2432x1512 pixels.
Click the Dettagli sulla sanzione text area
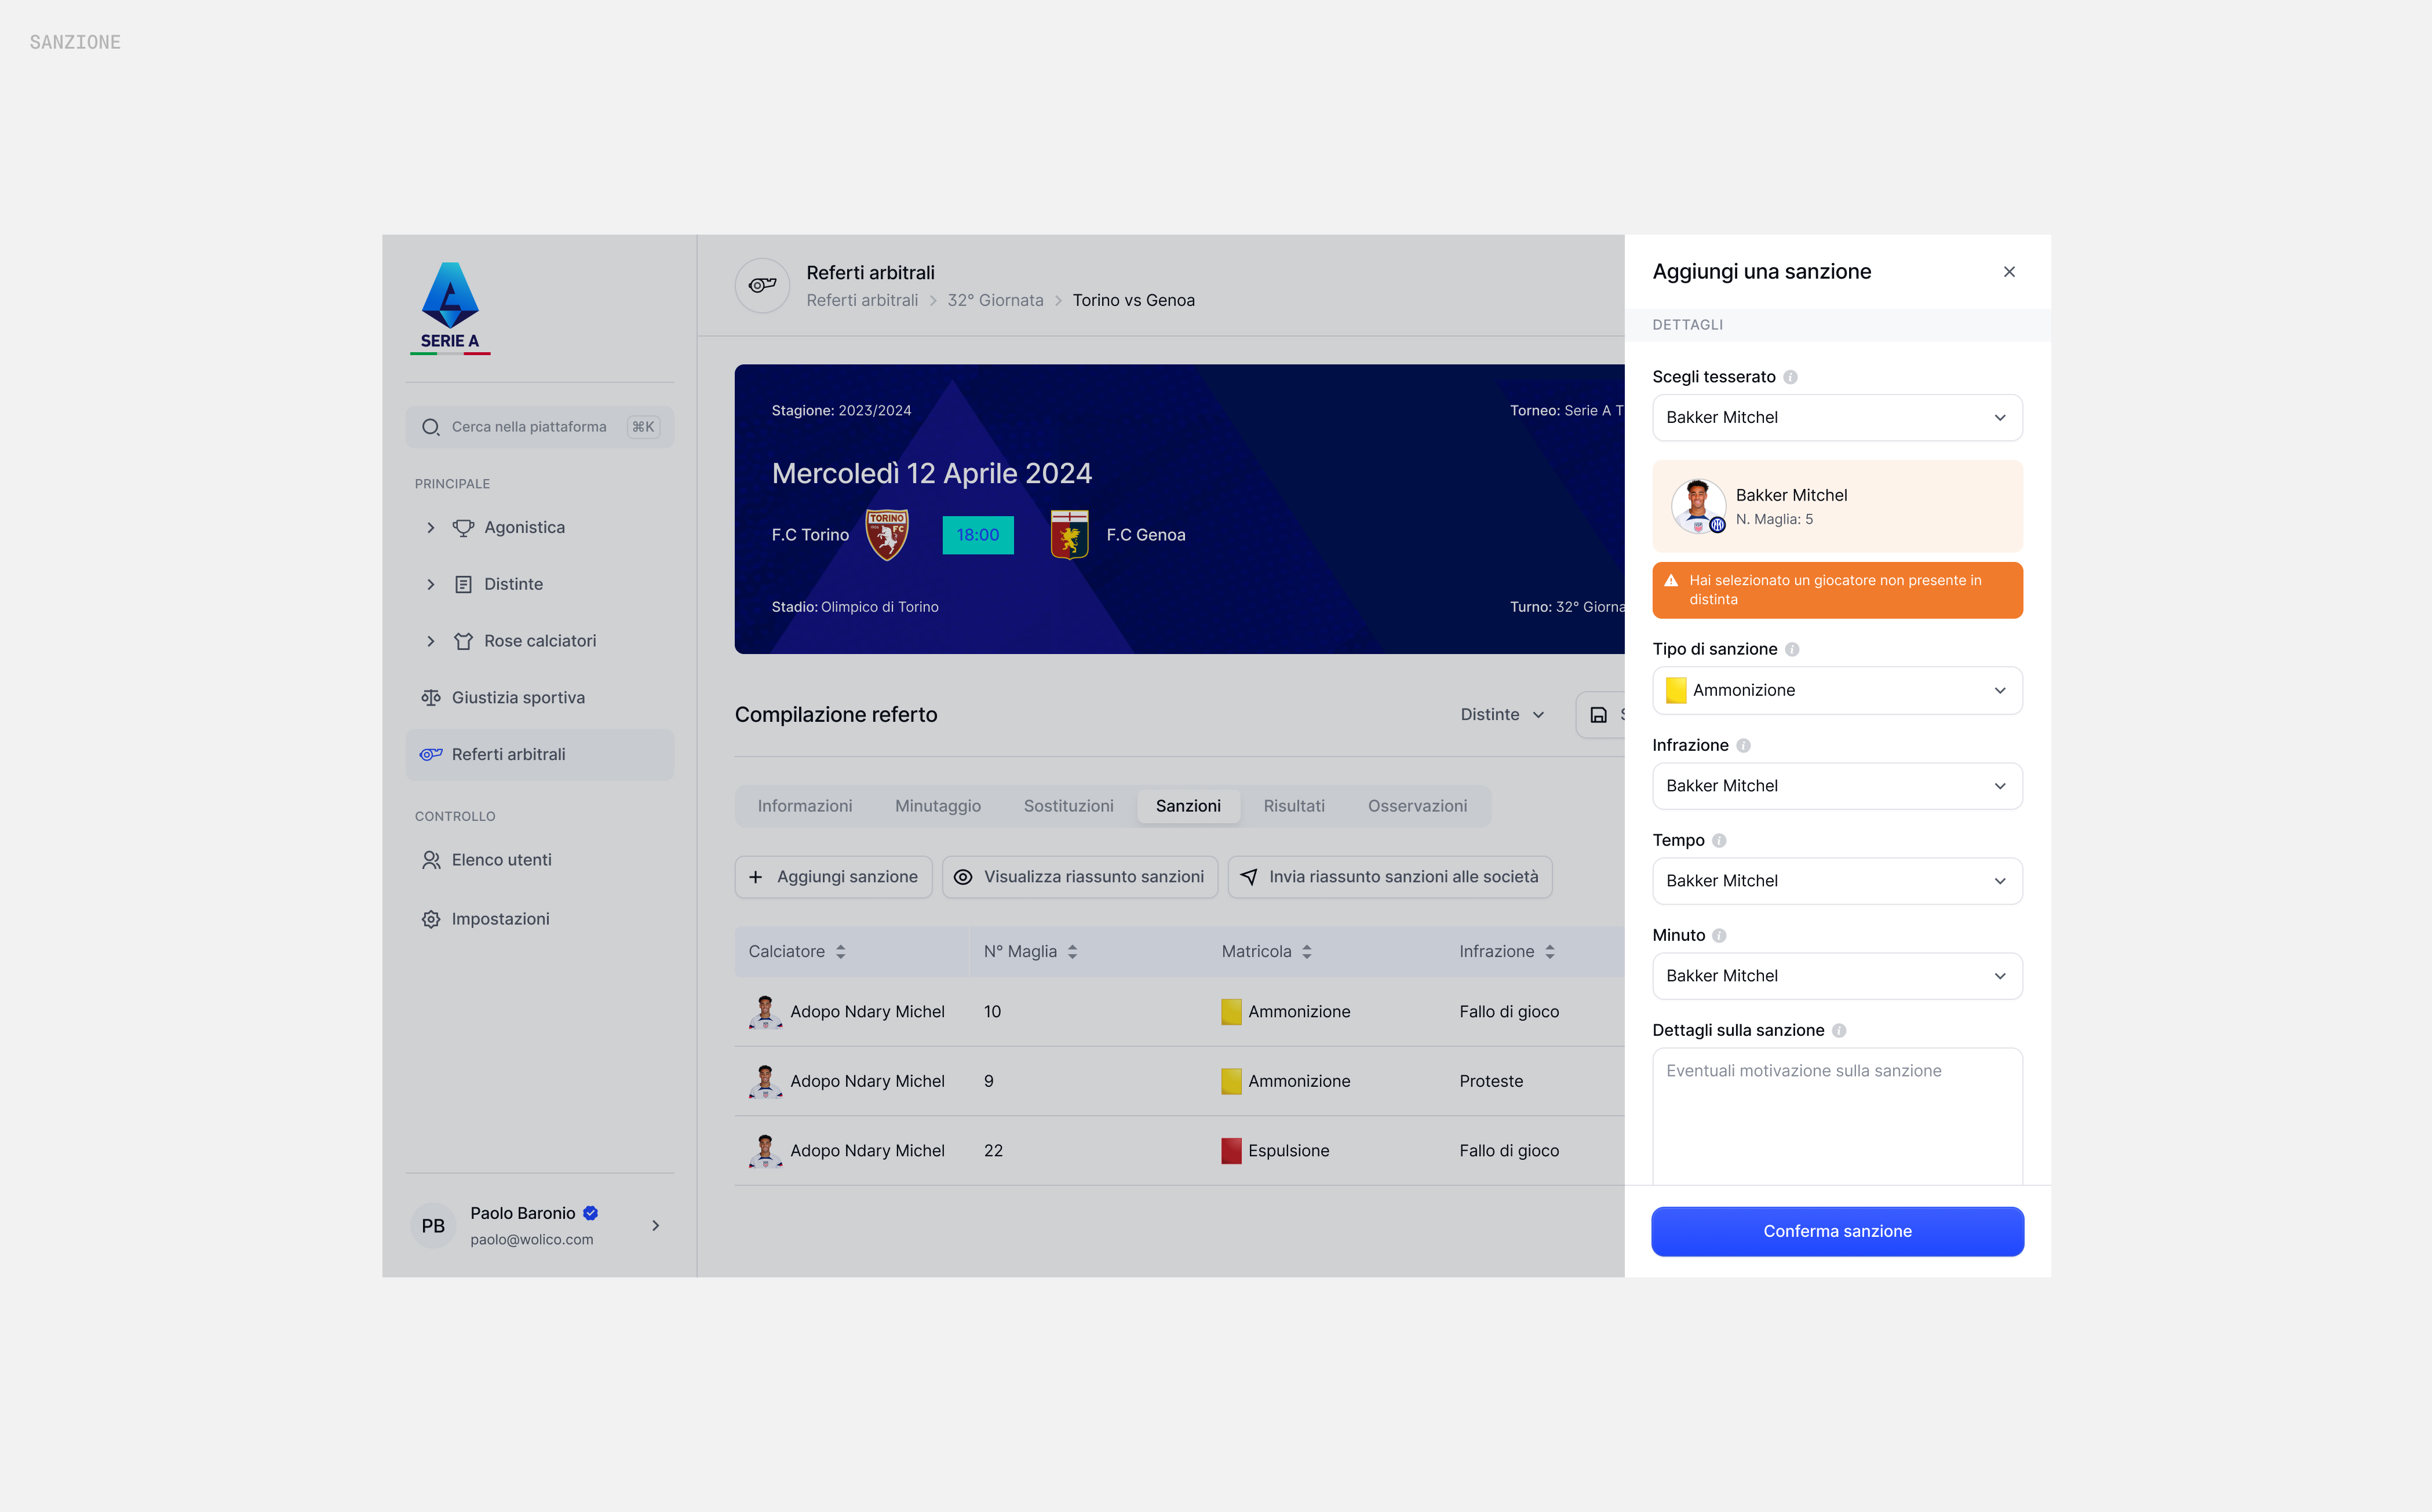click(x=1837, y=1117)
